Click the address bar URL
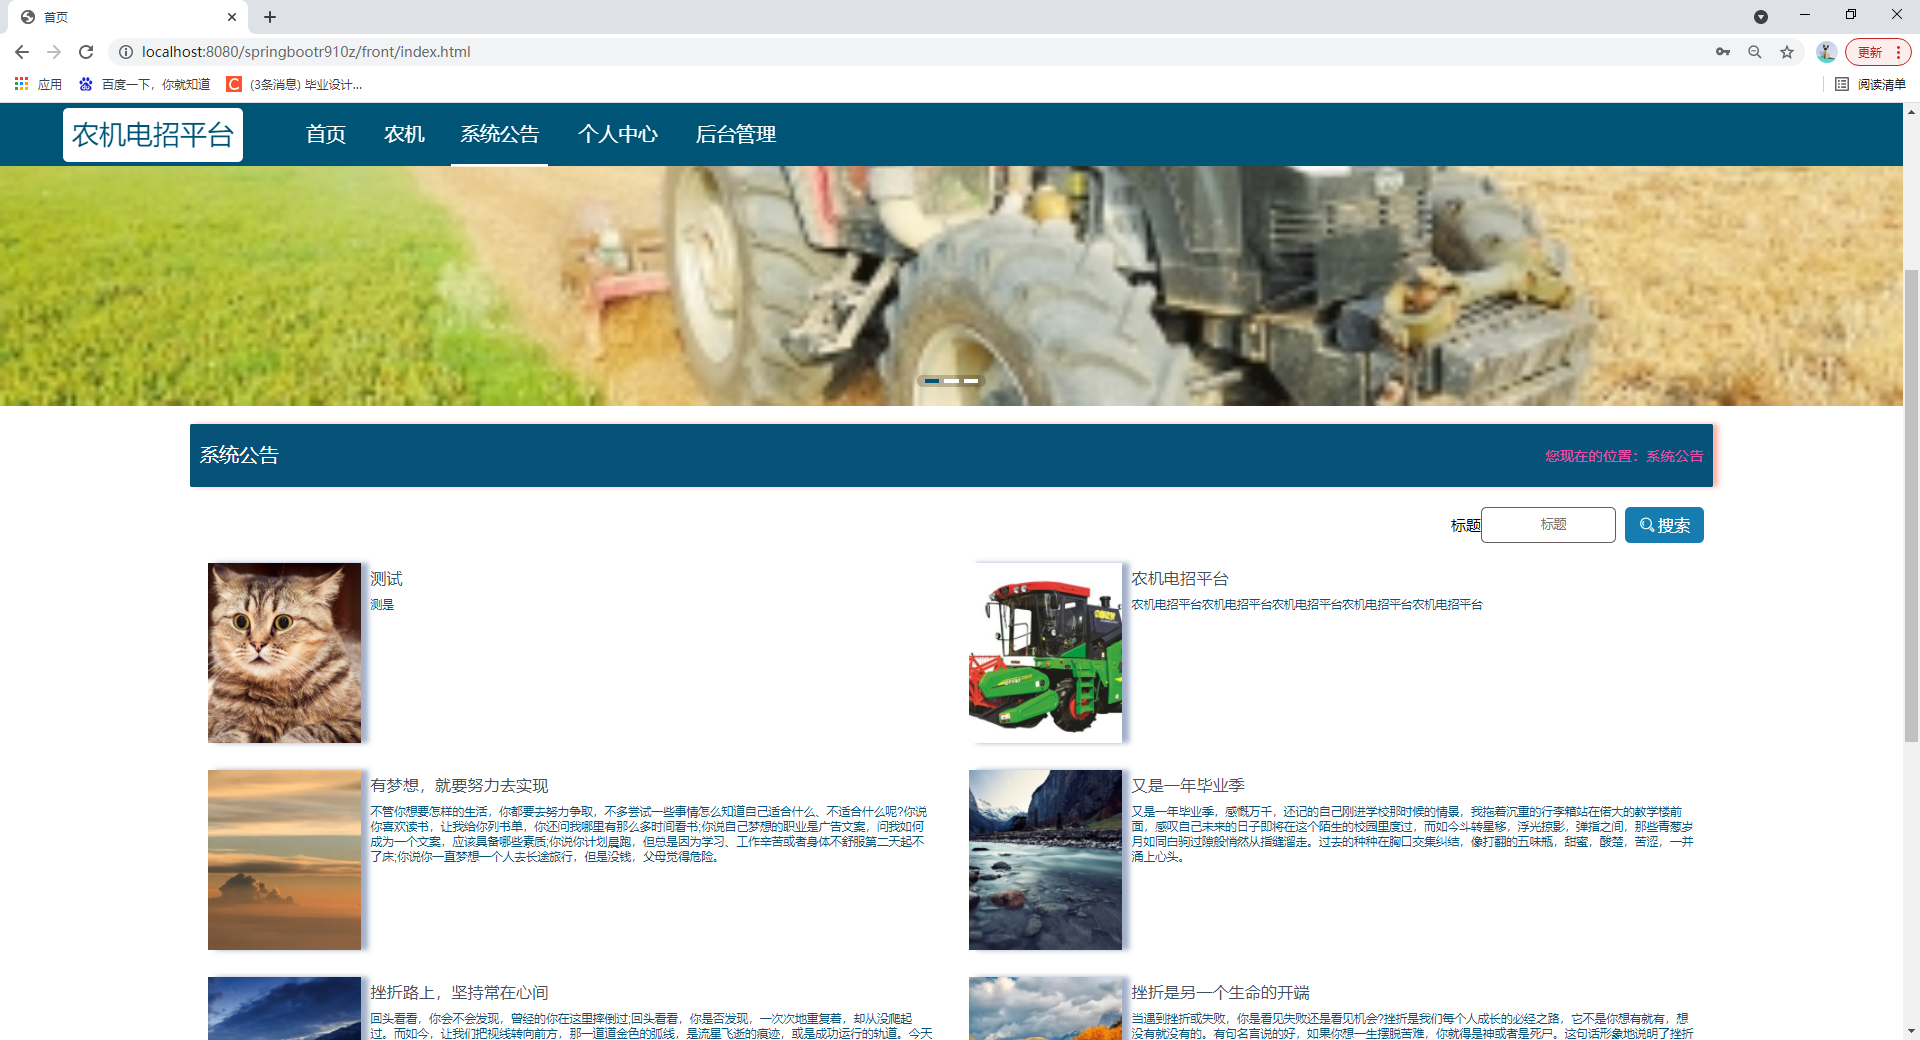Viewport: 1920px width, 1040px height. point(306,52)
